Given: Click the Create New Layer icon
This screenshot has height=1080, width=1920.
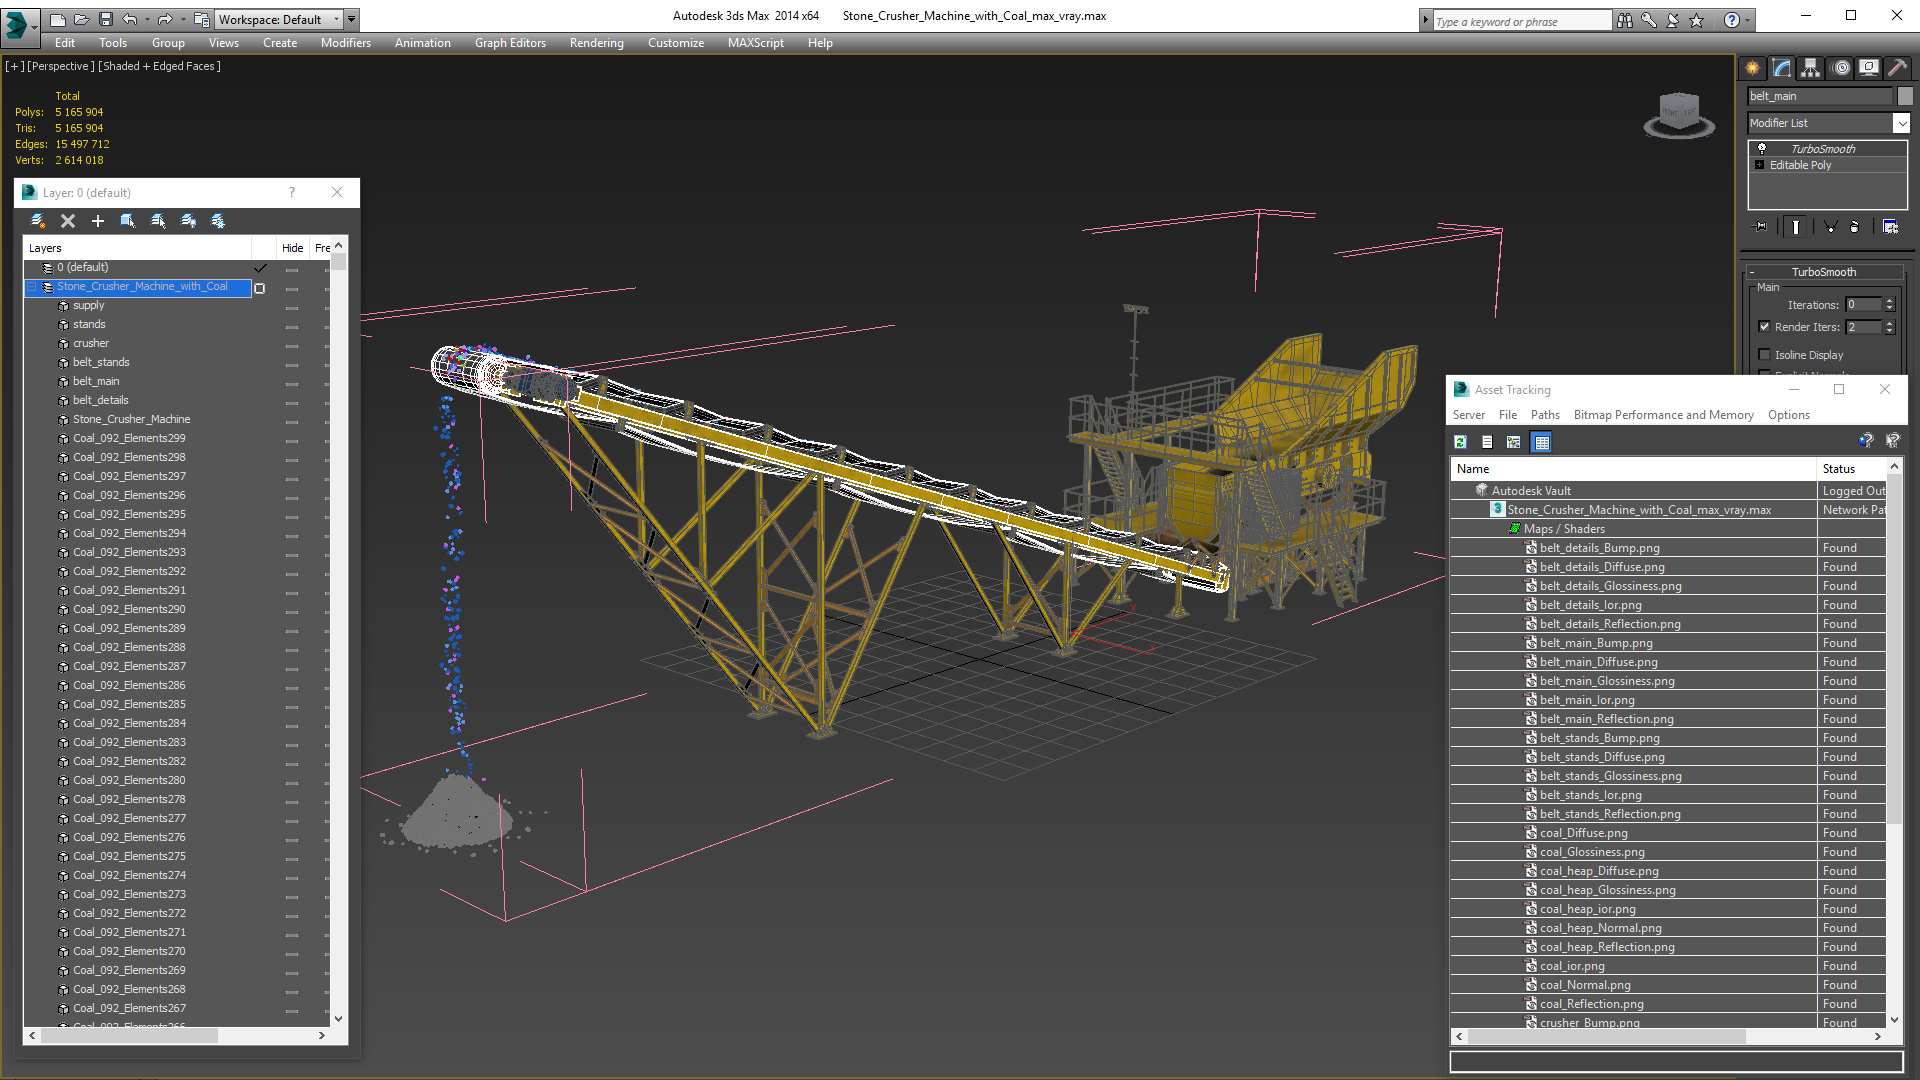Looking at the screenshot, I should point(38,221).
